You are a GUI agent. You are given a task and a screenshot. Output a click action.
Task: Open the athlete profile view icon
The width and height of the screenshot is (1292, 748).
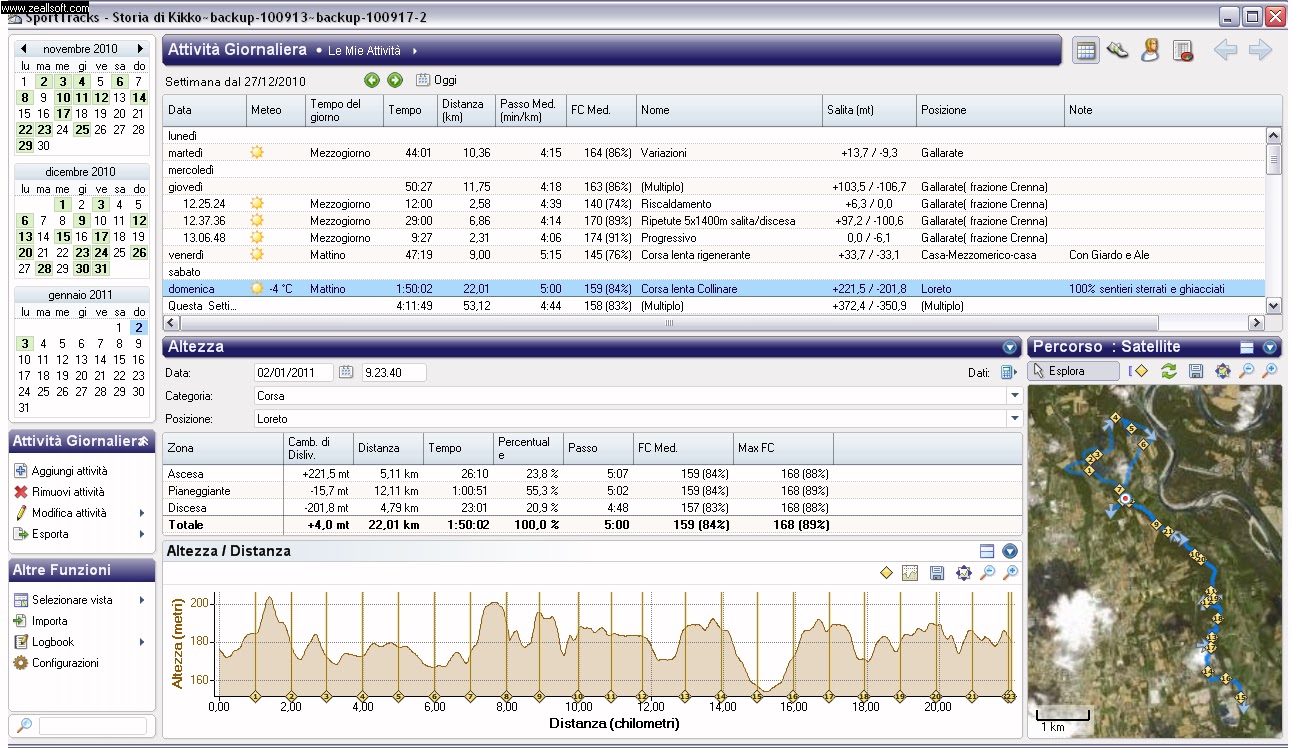tap(1150, 51)
